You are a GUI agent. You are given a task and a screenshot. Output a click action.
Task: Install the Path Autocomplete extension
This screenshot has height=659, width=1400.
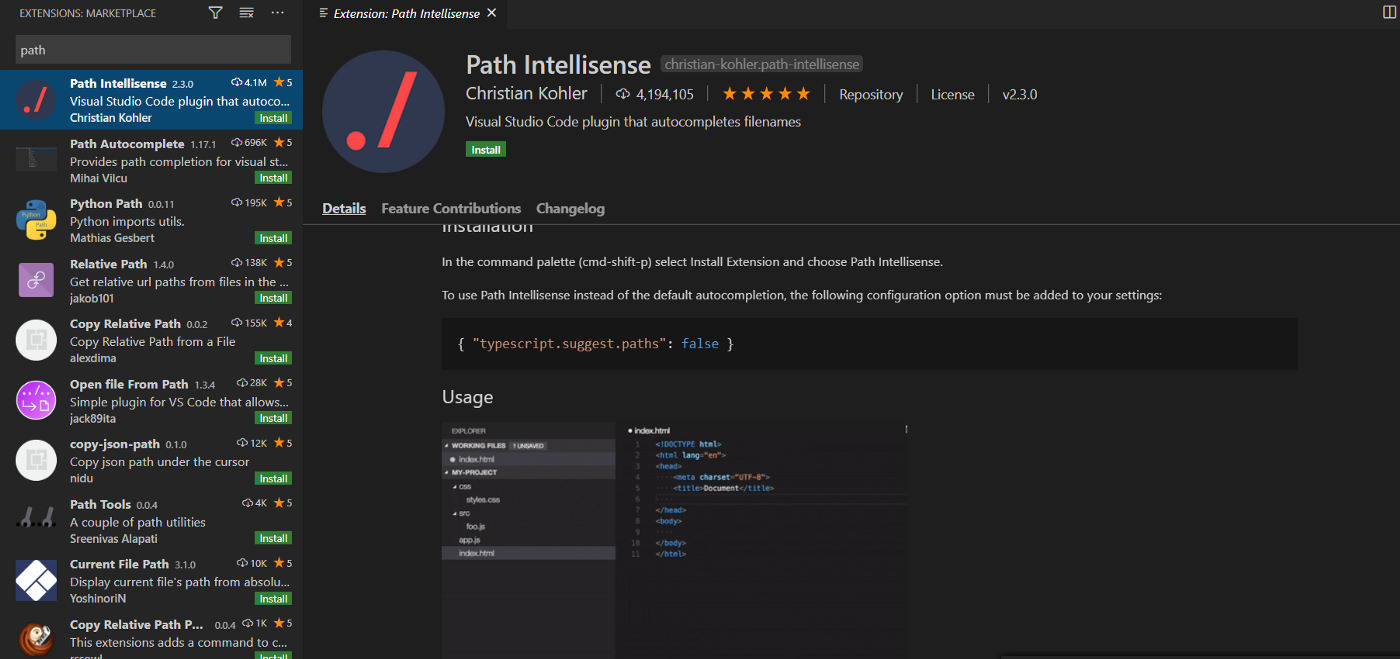pos(273,178)
